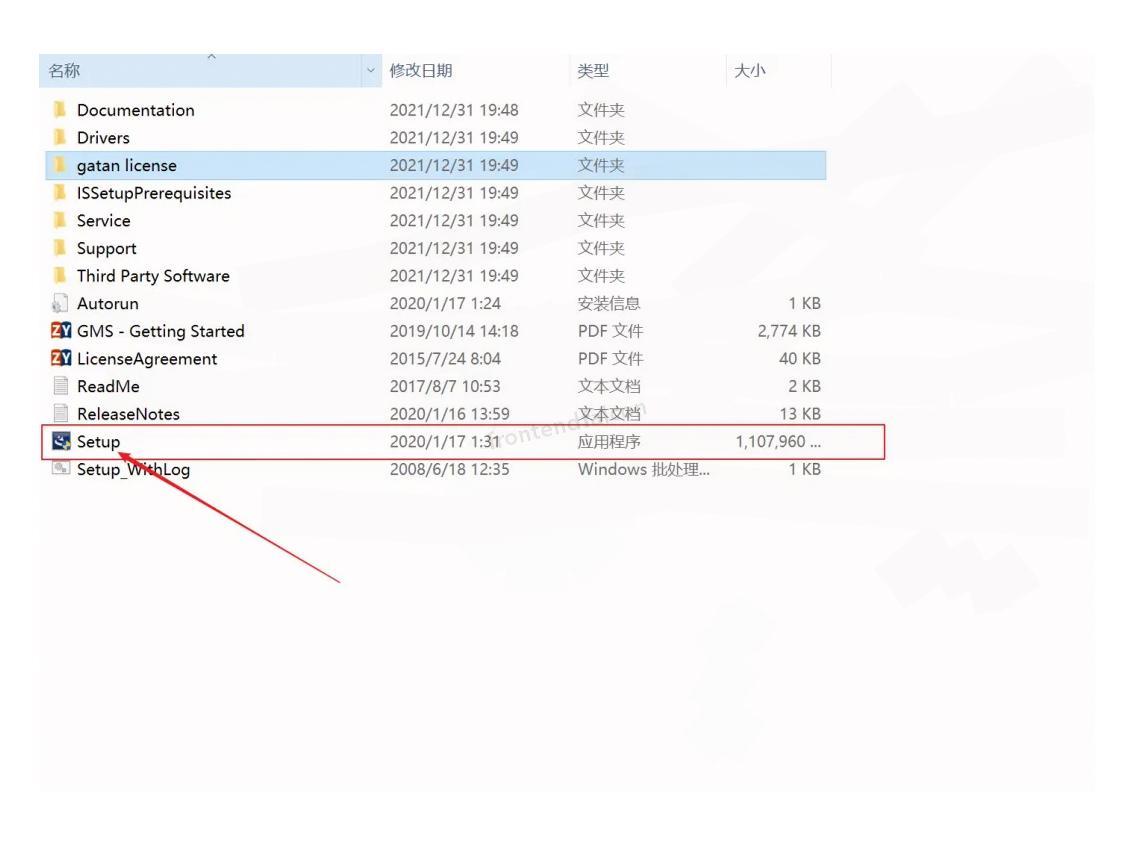Click the Setup file name text
This screenshot has width=1134, height=846.
coord(98,442)
